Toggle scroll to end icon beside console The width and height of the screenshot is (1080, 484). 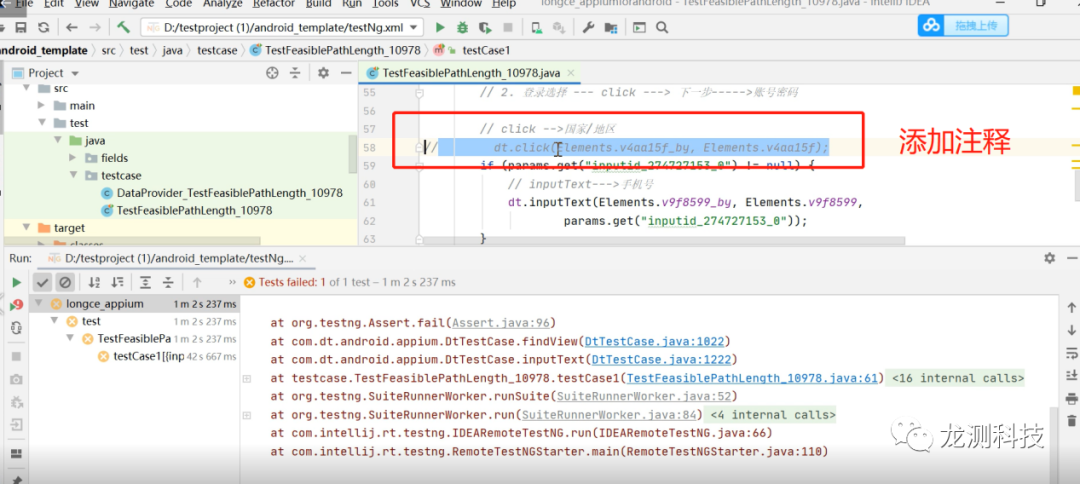coord(1071,375)
